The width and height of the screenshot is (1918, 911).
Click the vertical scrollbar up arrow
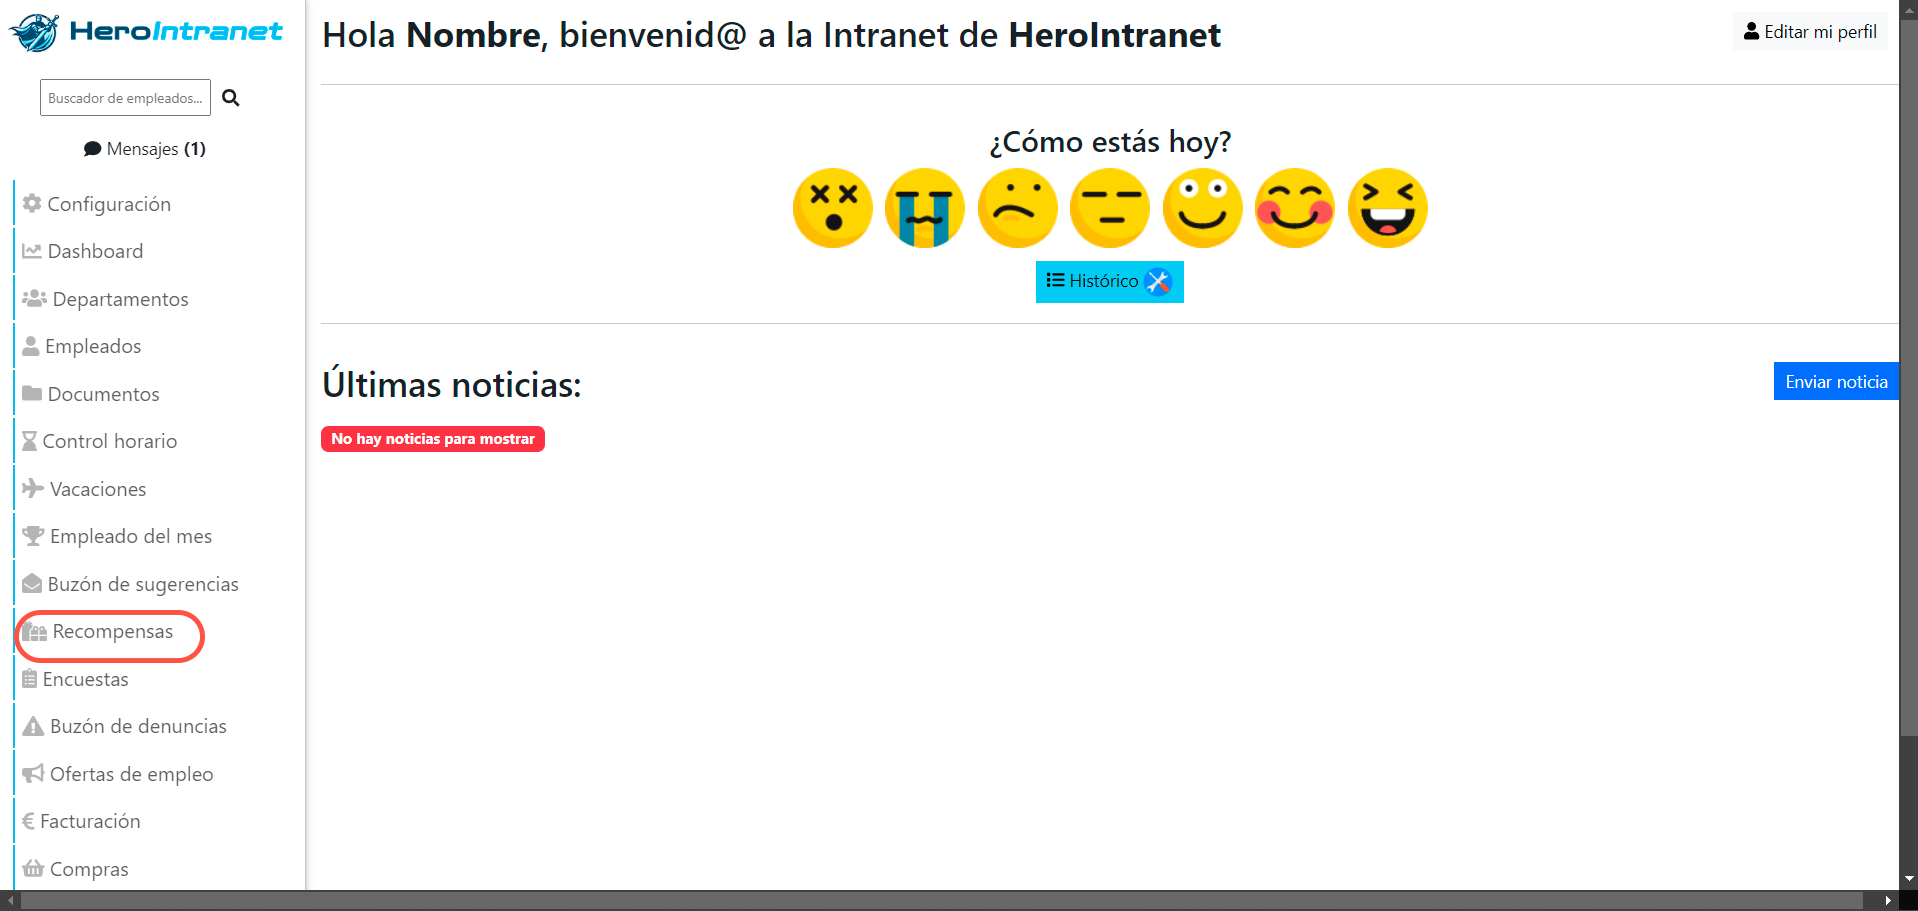tap(1909, 9)
